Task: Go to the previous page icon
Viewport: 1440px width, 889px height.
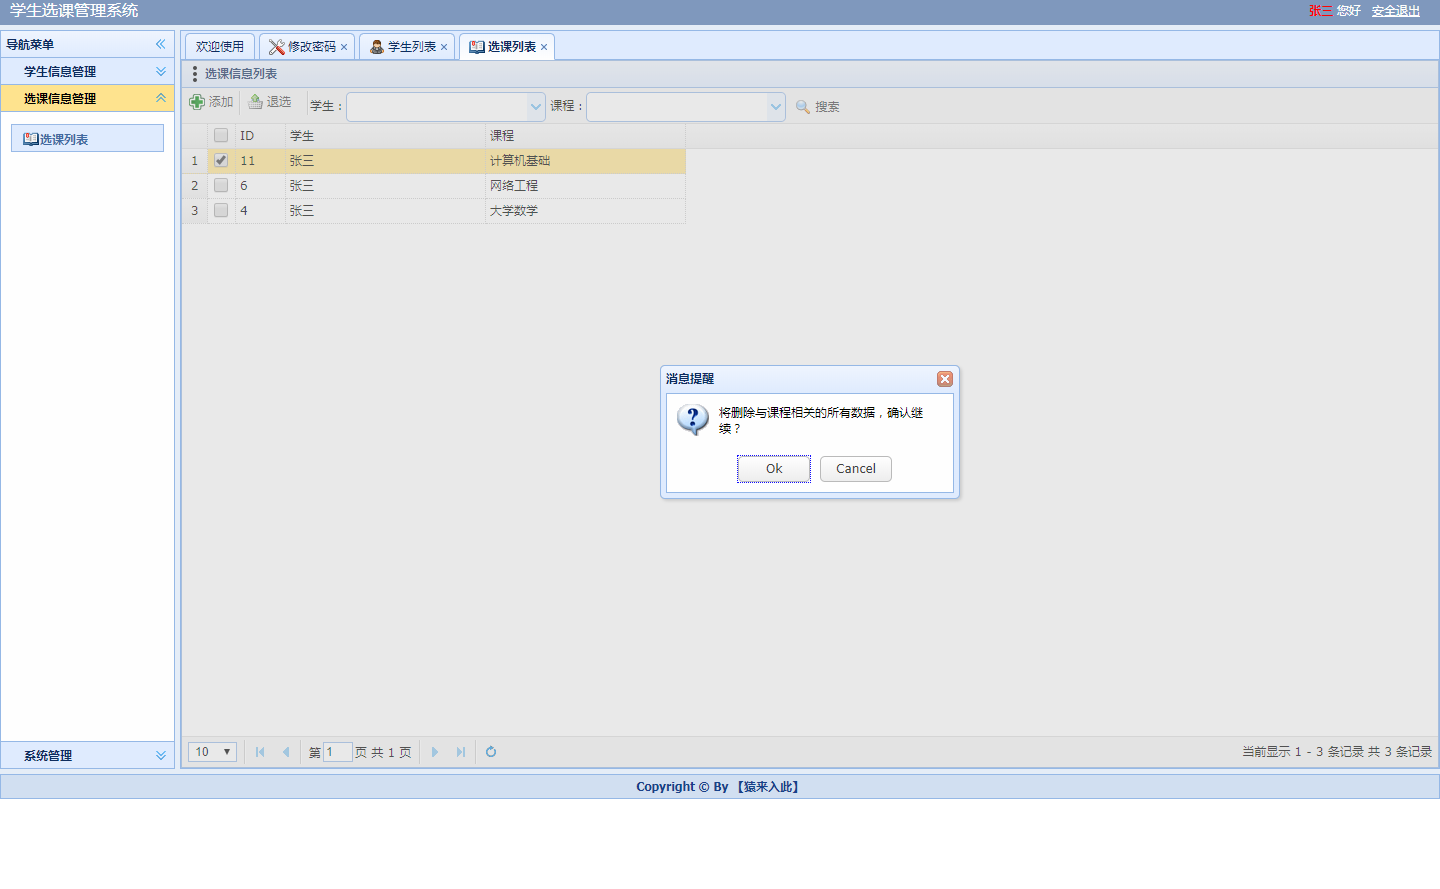Action: pyautogui.click(x=286, y=752)
